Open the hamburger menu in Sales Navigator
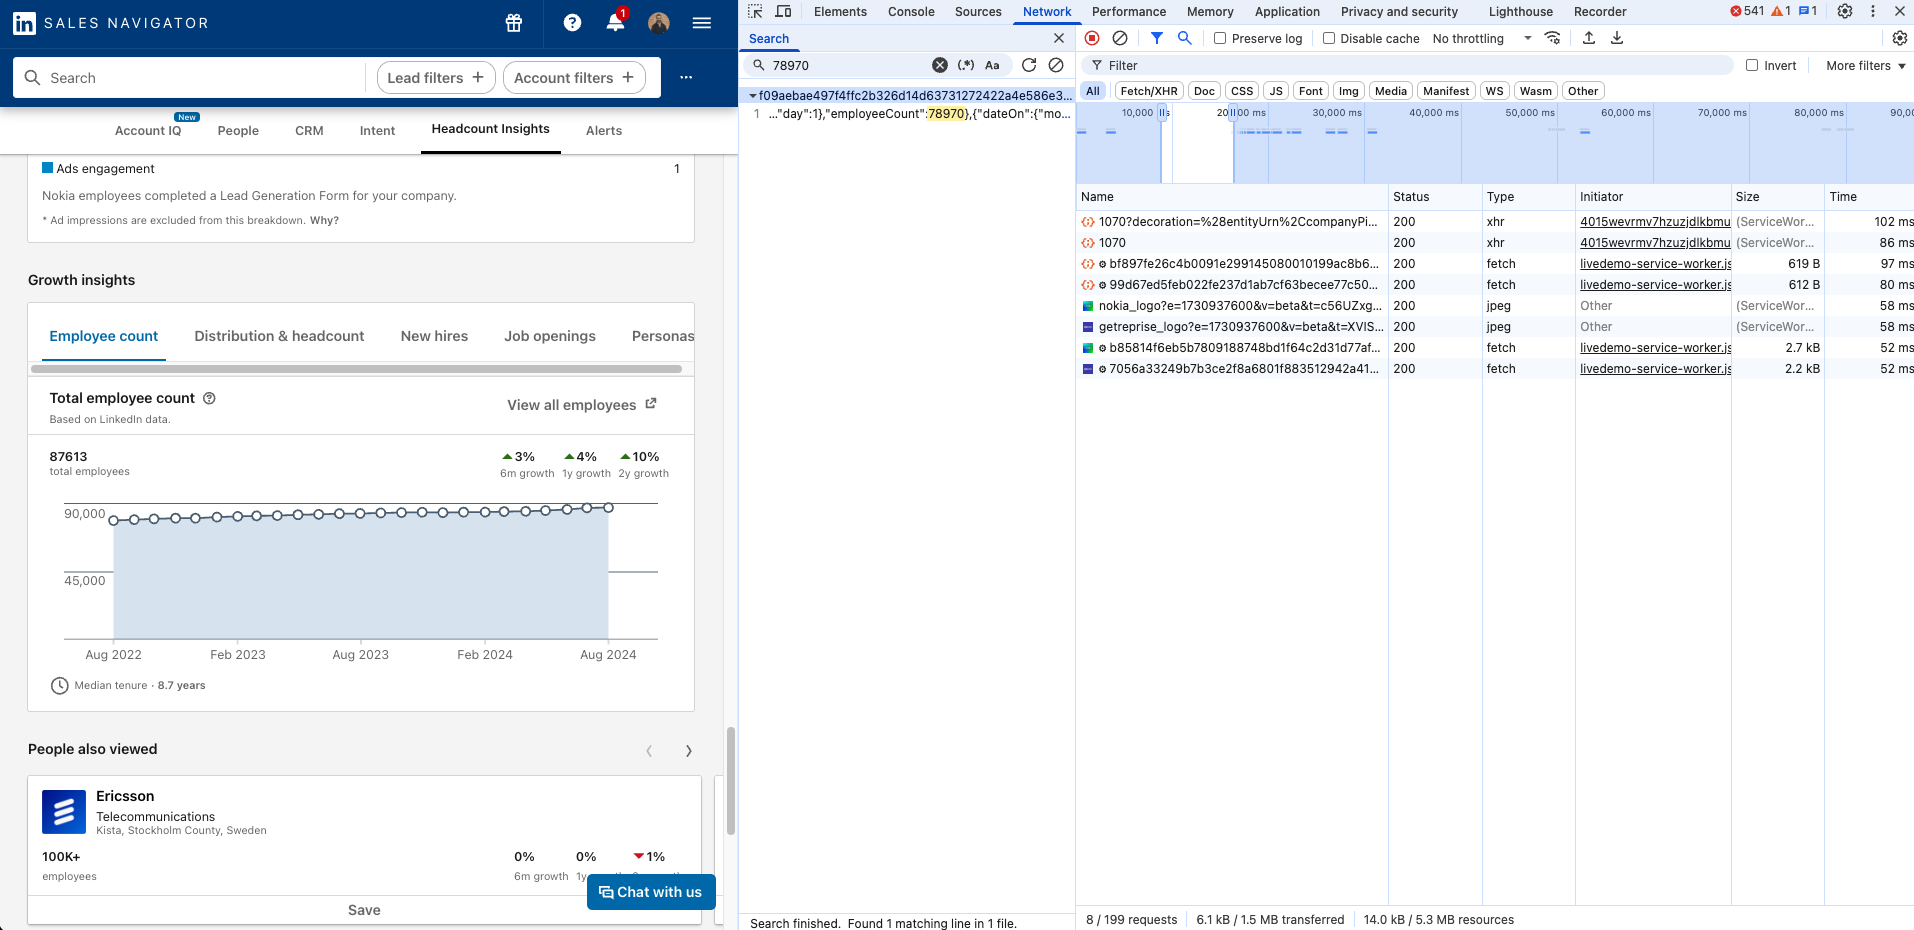 [x=702, y=23]
